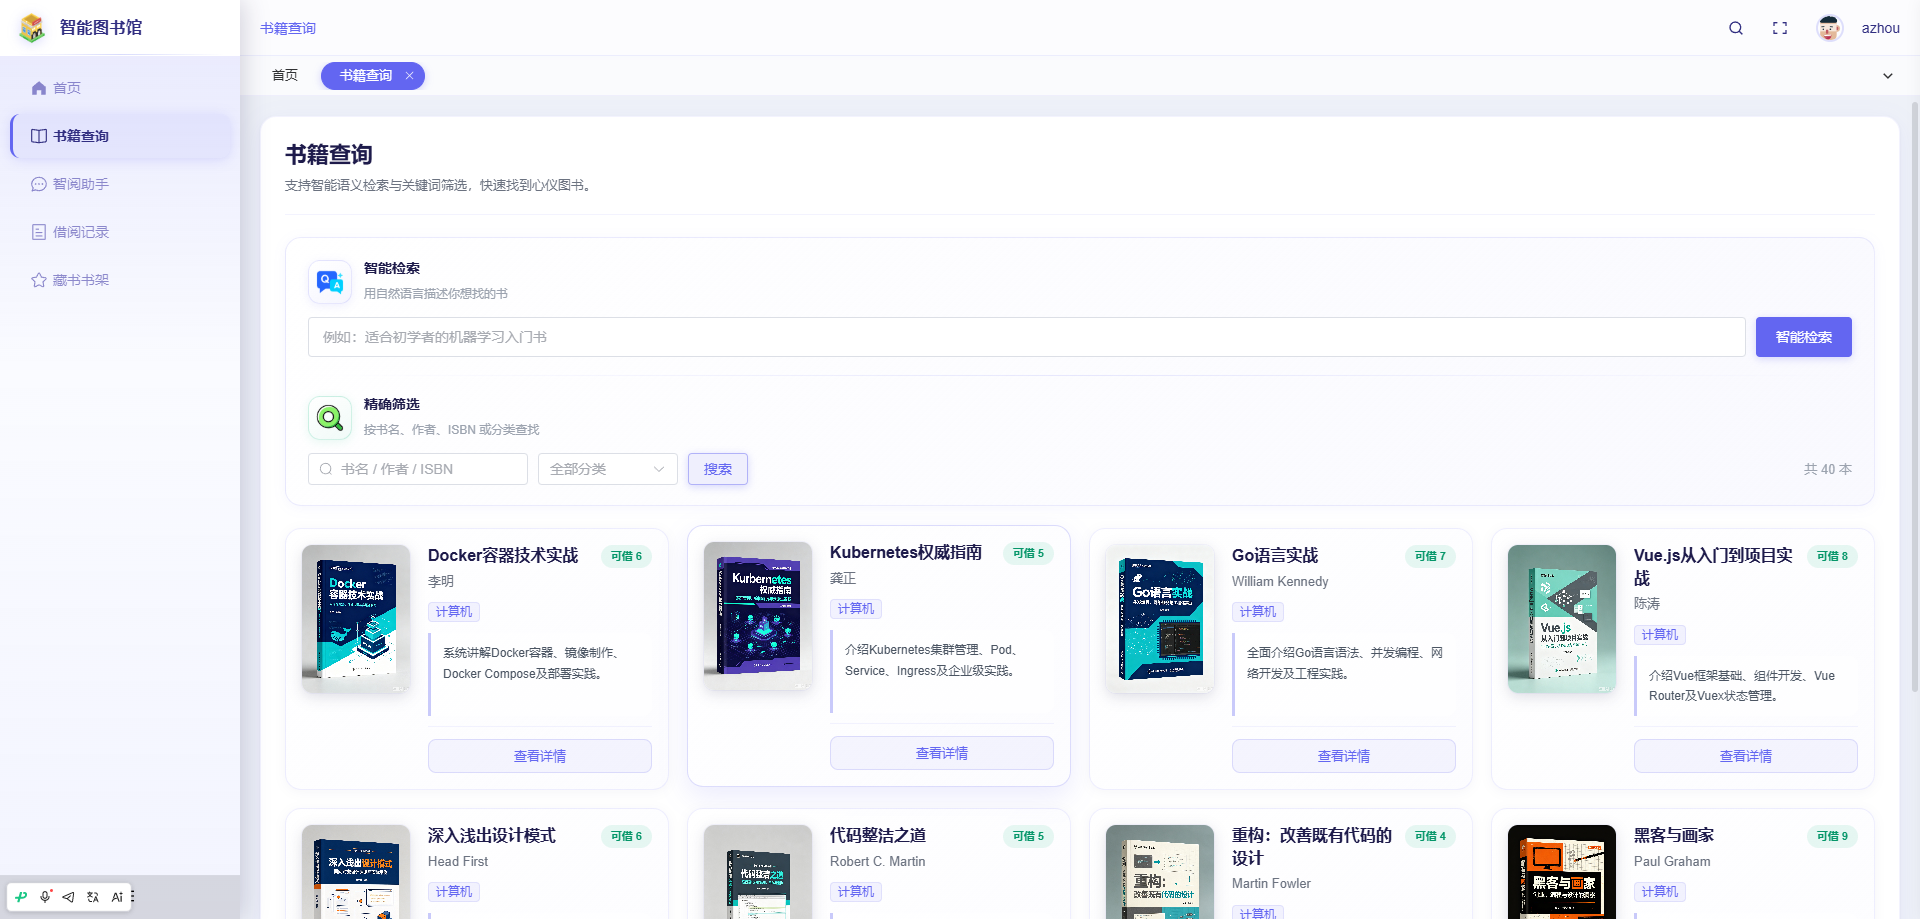Open the 首页 sidebar item
Viewport: 1920px width, 919px height.
(x=120, y=88)
